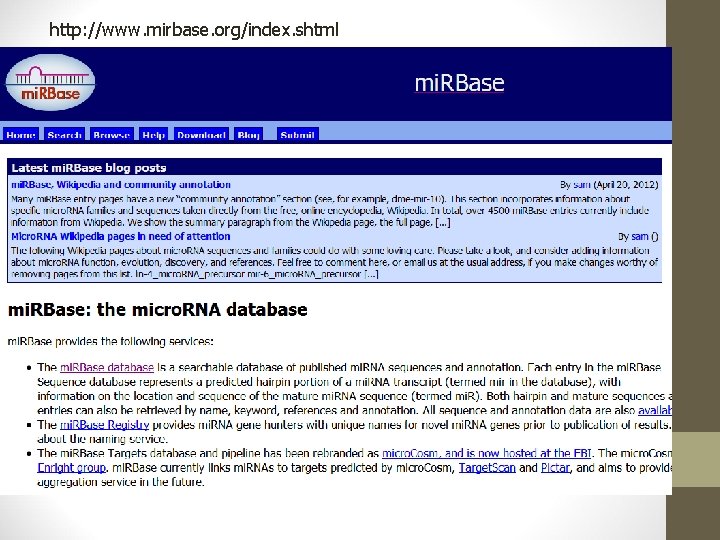Go to the Browse tab

click(x=112, y=135)
